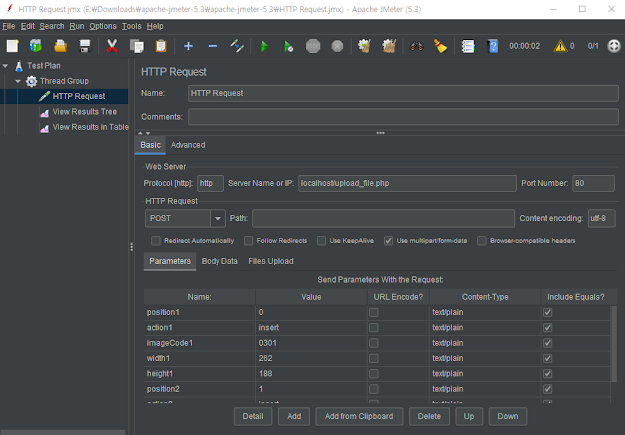
Task: Open the Tools menu
Action: click(x=132, y=26)
